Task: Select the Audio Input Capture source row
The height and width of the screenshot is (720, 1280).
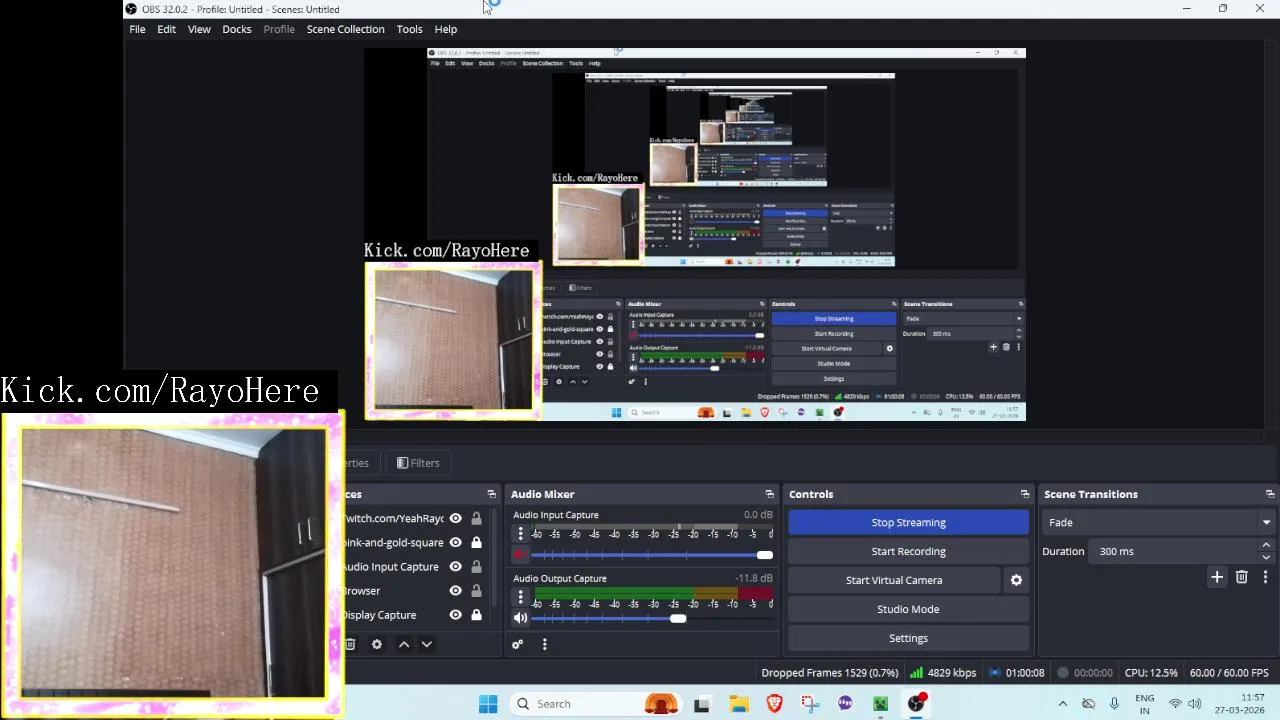Action: [413, 567]
